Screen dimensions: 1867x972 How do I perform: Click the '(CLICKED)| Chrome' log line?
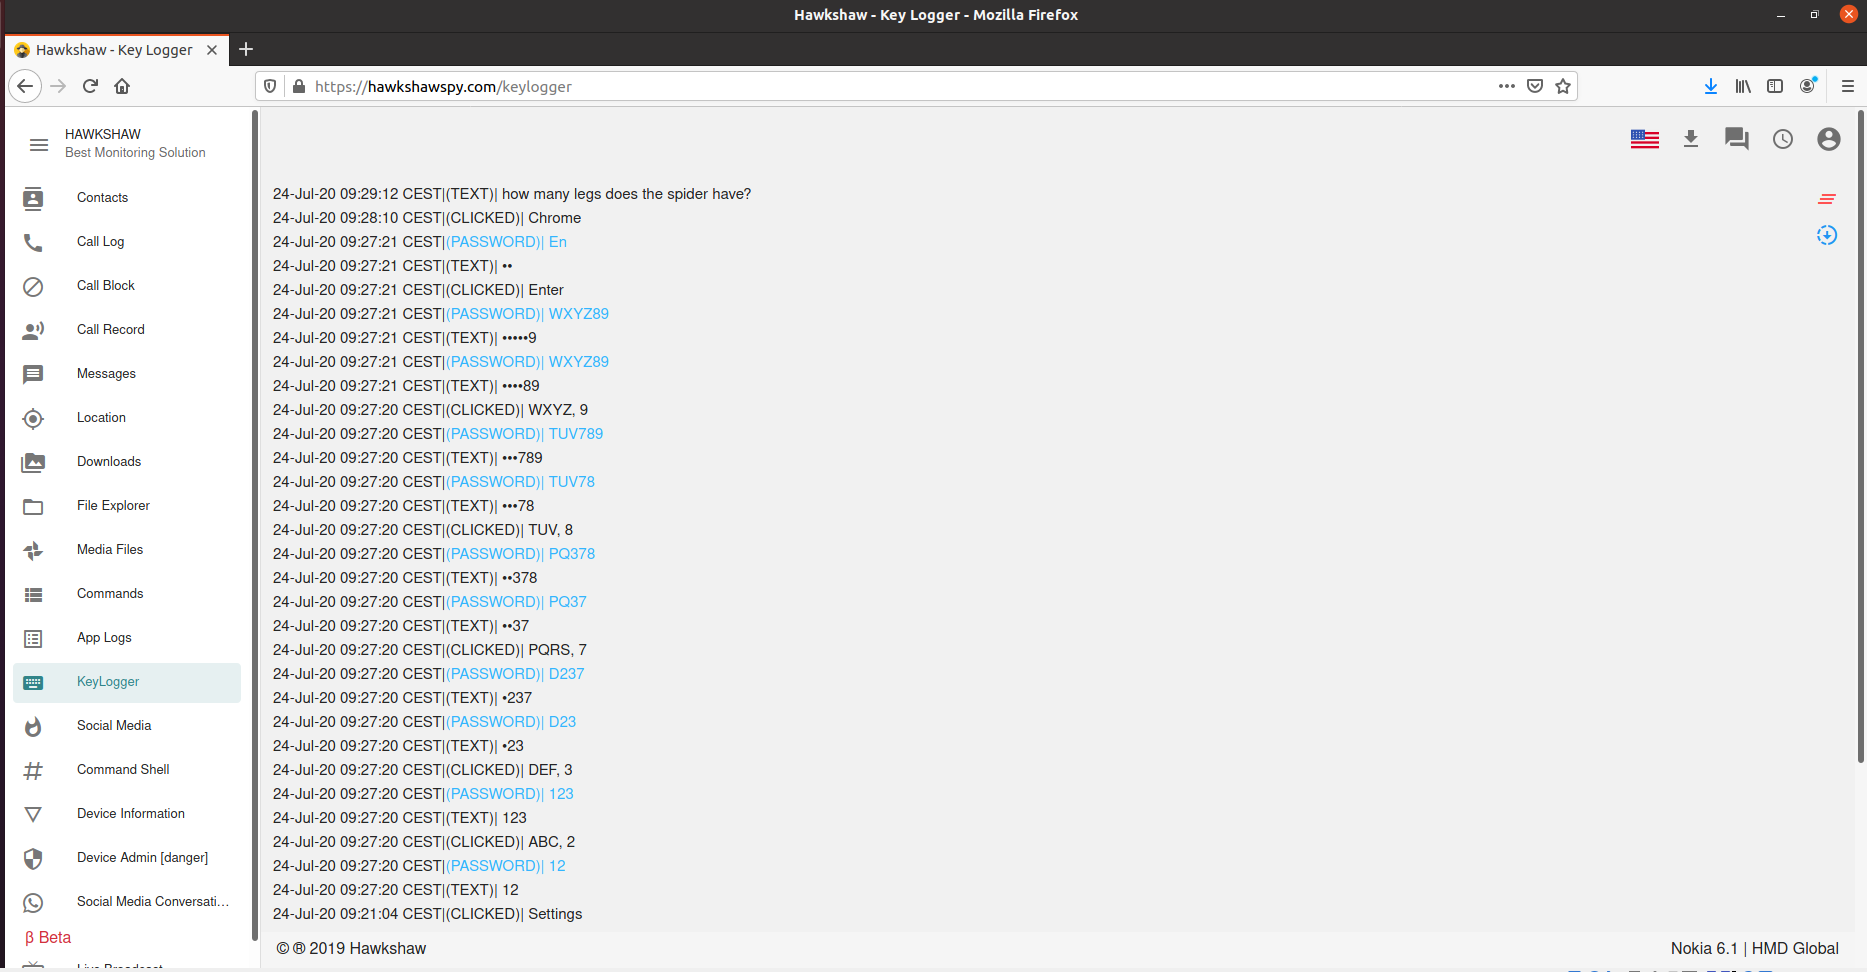[427, 218]
